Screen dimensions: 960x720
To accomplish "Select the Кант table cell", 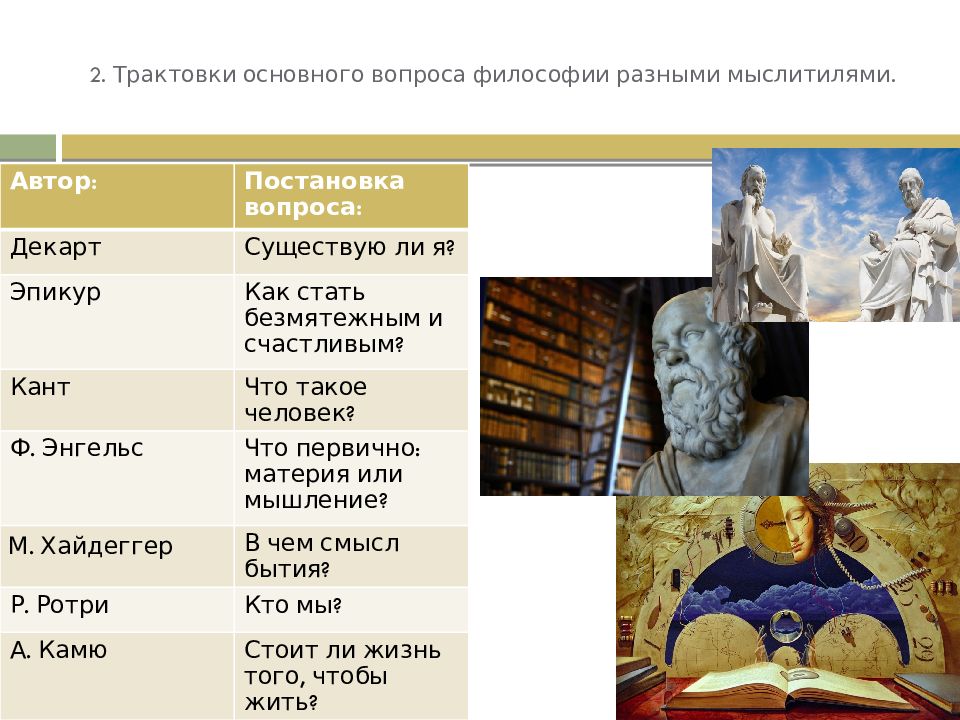I will (117, 399).
